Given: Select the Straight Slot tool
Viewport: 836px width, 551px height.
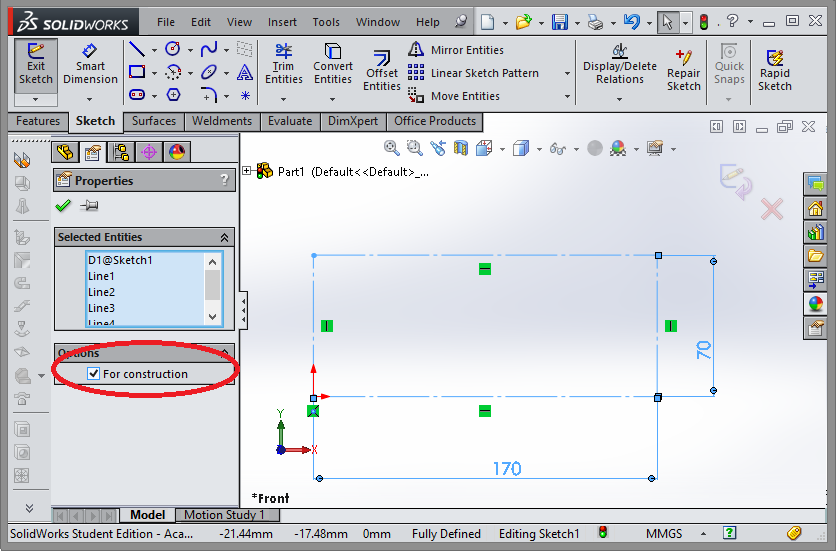Looking at the screenshot, I should tap(137, 95).
